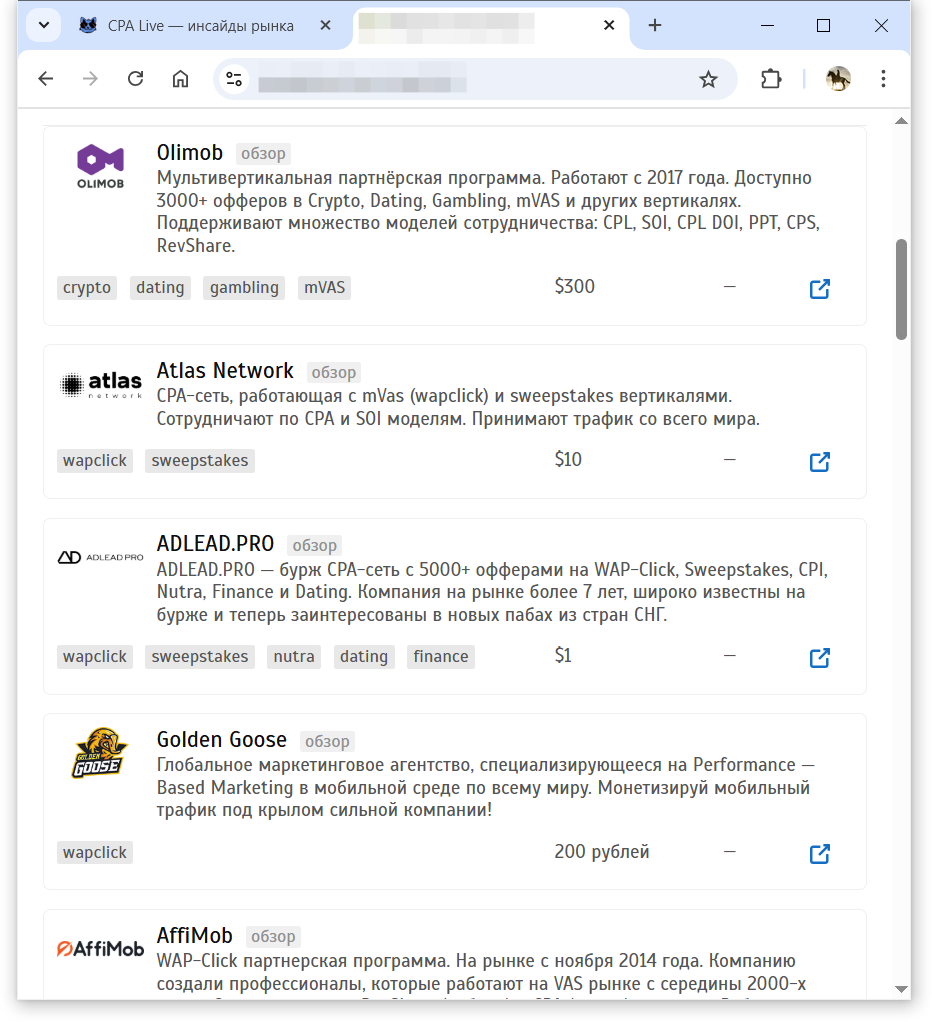Filter by Olimob dating tag

pyautogui.click(x=160, y=287)
